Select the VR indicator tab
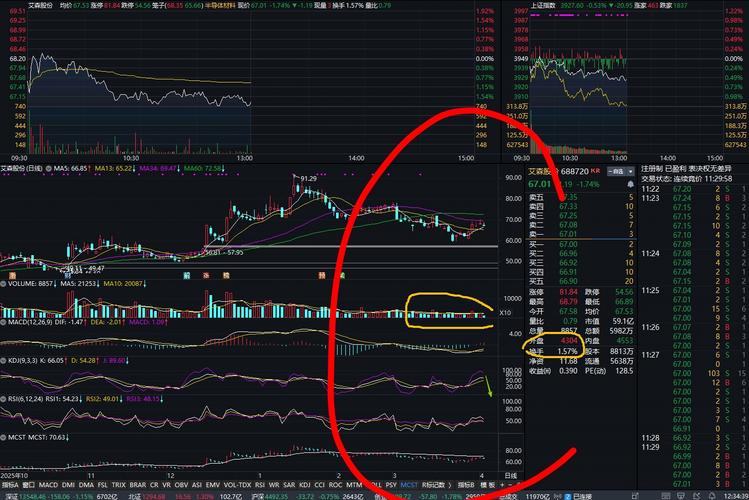749x500 pixels. (166, 485)
